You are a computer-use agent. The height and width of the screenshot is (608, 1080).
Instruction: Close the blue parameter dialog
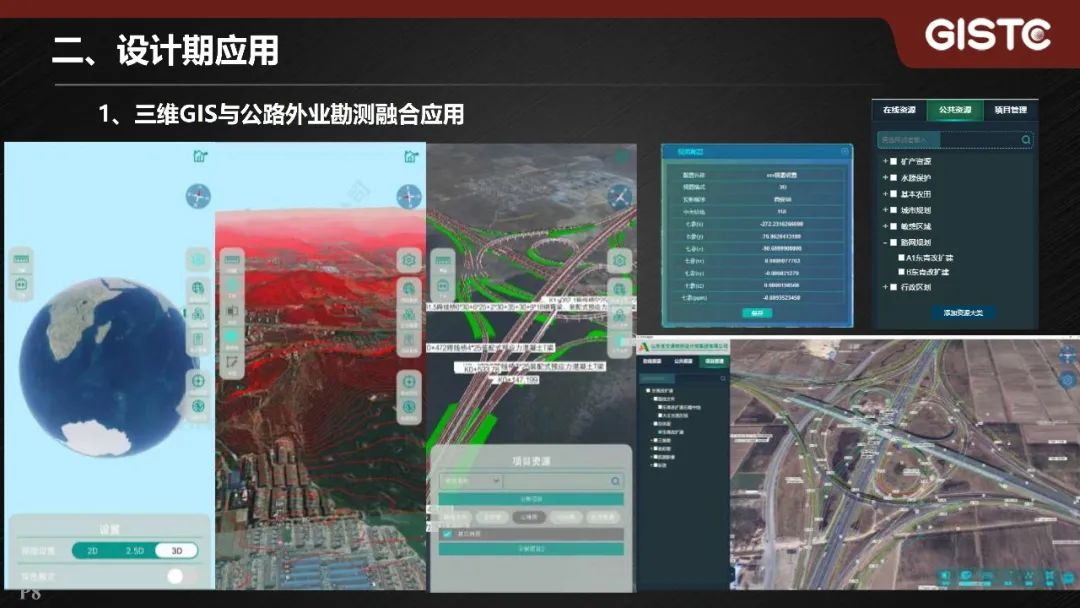click(x=844, y=151)
